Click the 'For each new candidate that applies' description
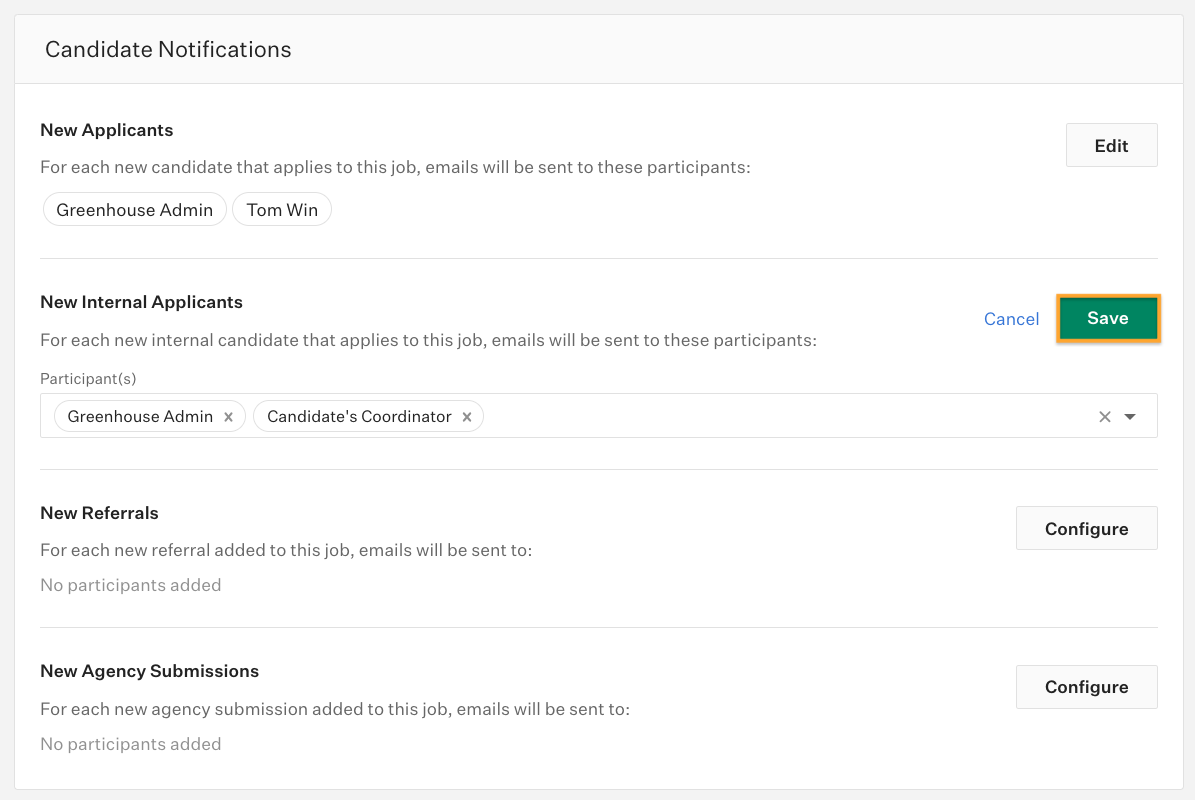Image resolution: width=1195 pixels, height=800 pixels. [396, 167]
